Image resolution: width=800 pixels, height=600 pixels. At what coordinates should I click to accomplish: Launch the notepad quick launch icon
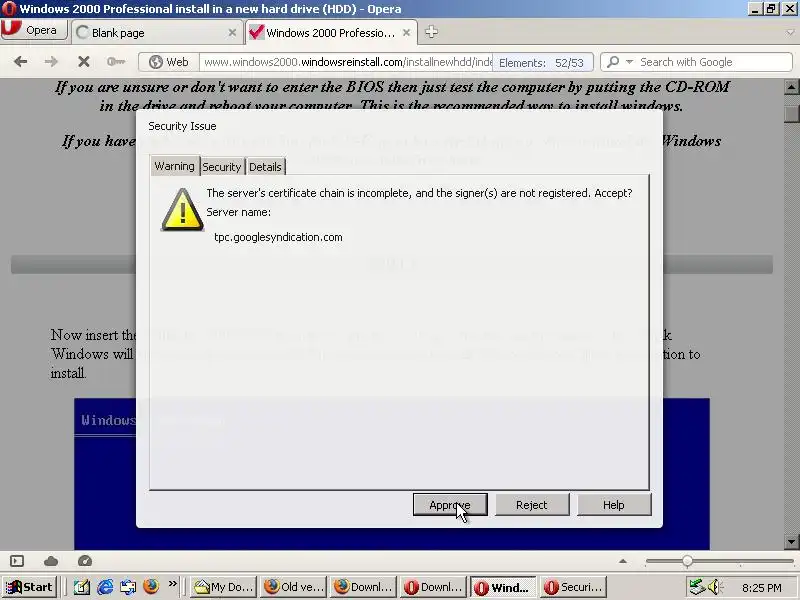coord(81,587)
